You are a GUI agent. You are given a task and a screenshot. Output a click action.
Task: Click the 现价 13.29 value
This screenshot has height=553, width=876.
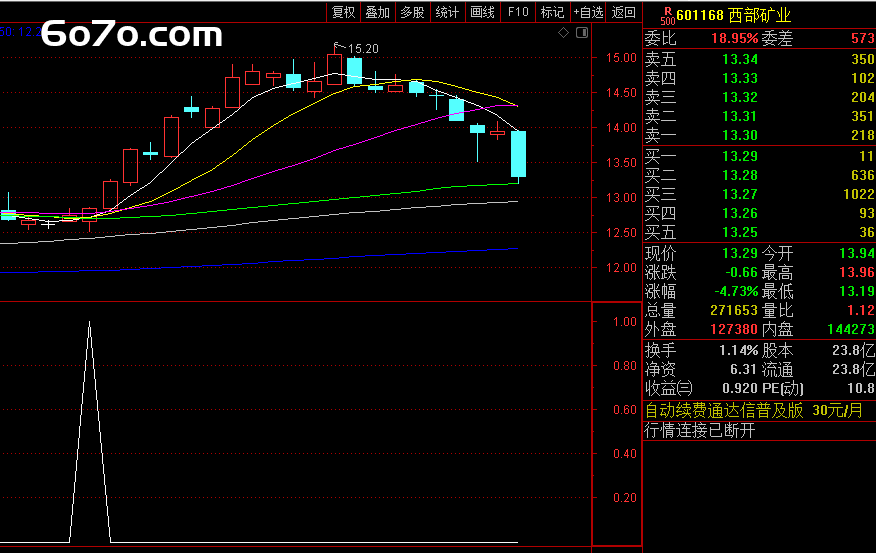(x=740, y=254)
